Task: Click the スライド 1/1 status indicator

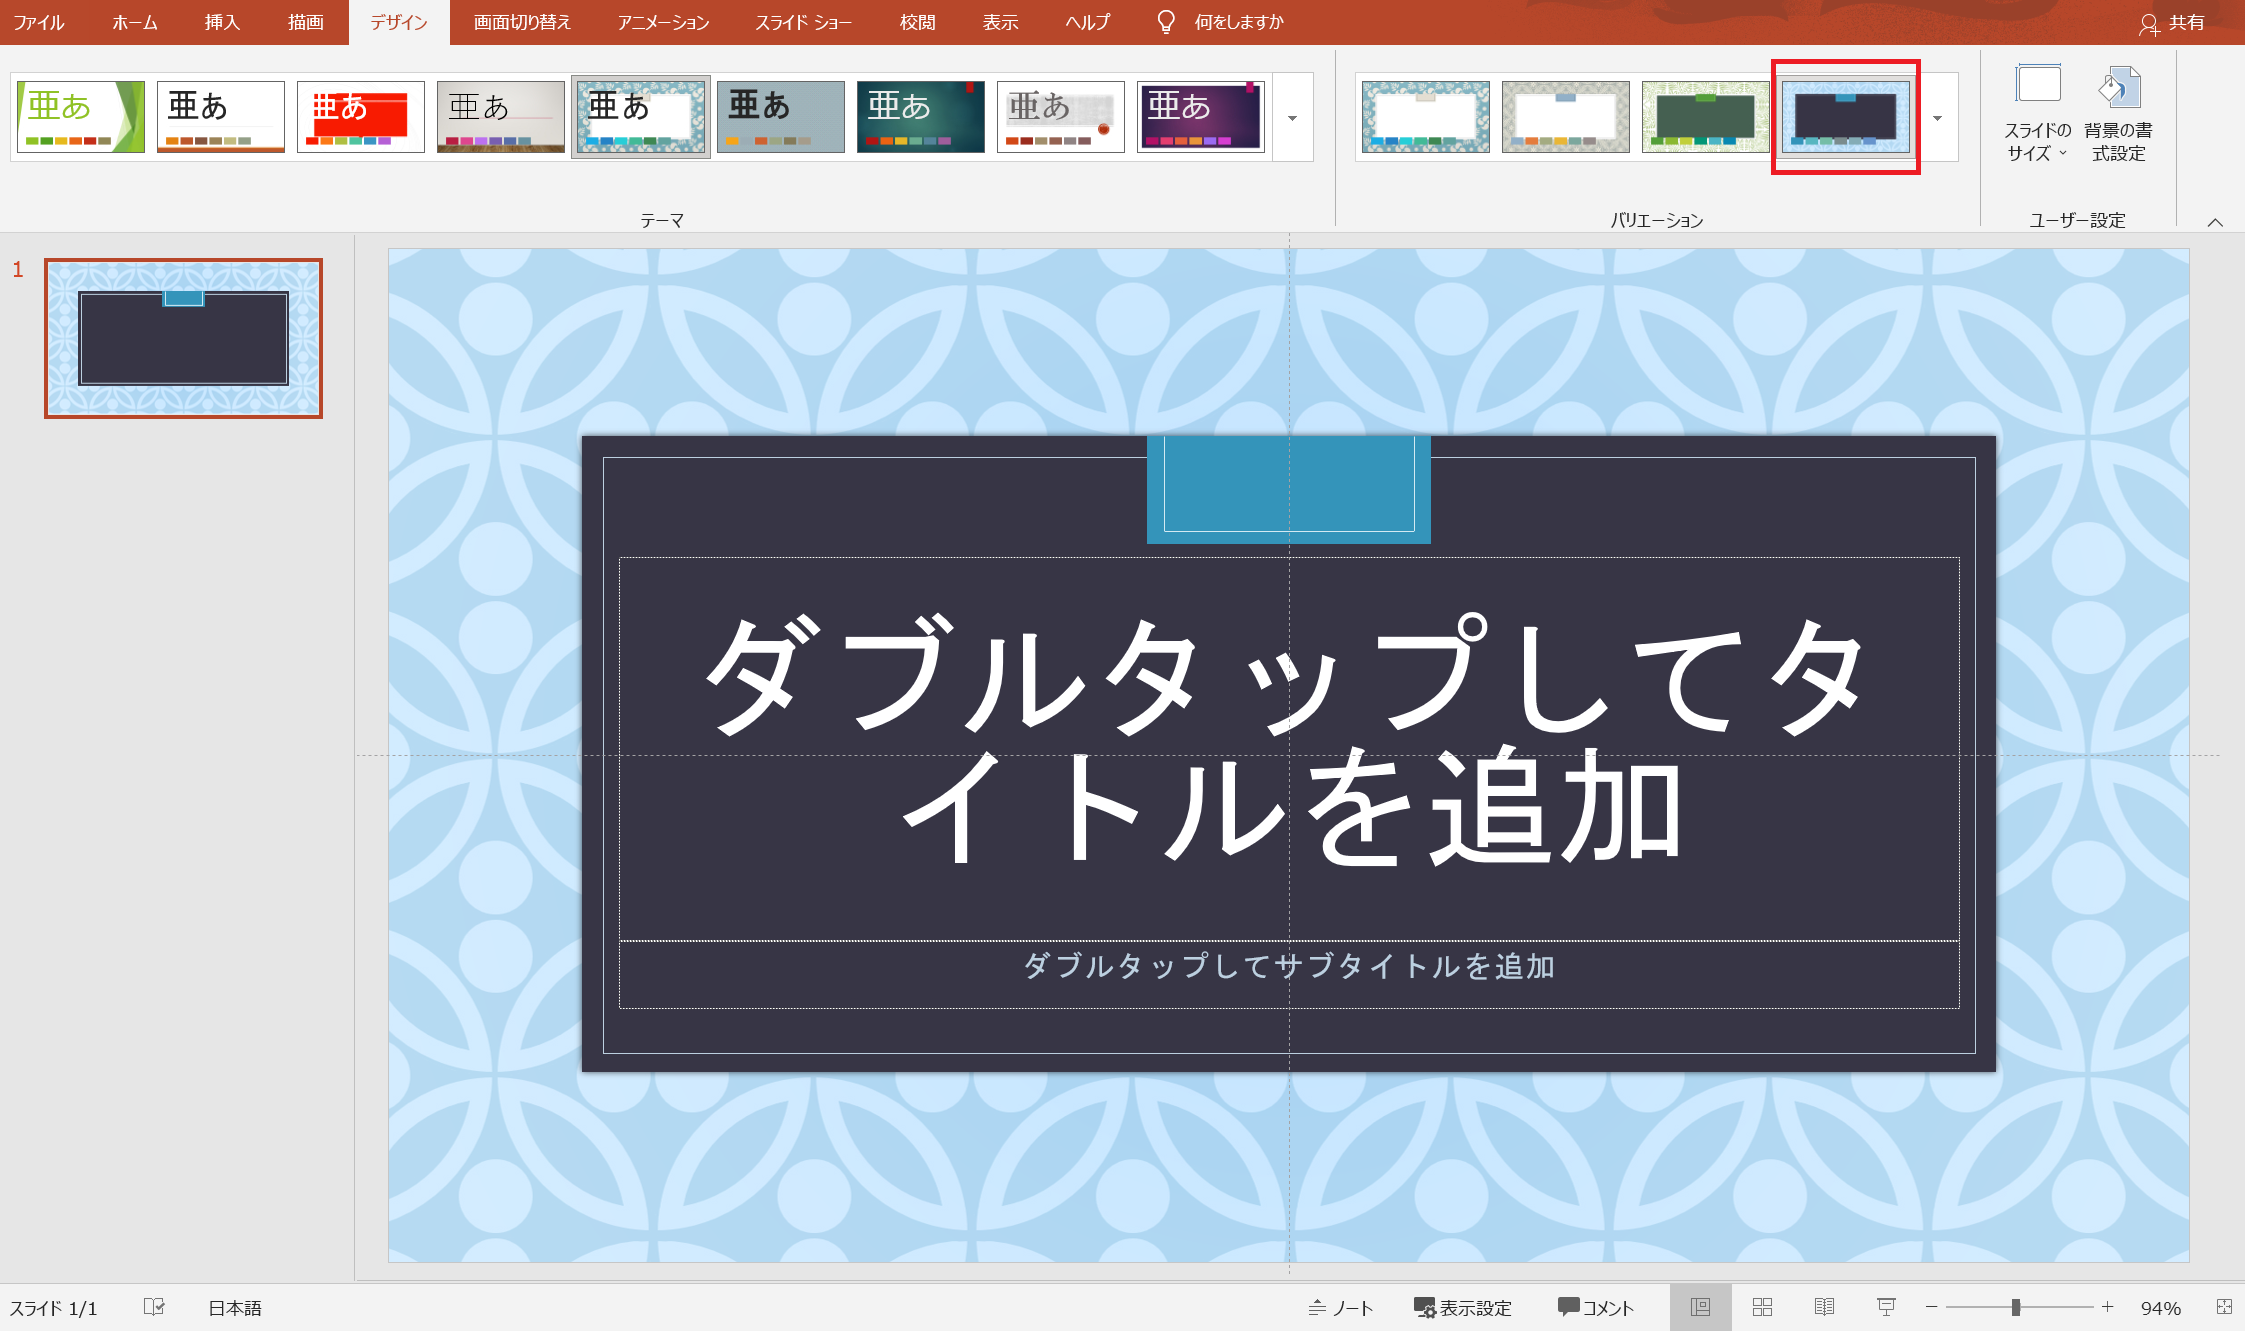Action: click(x=54, y=1308)
